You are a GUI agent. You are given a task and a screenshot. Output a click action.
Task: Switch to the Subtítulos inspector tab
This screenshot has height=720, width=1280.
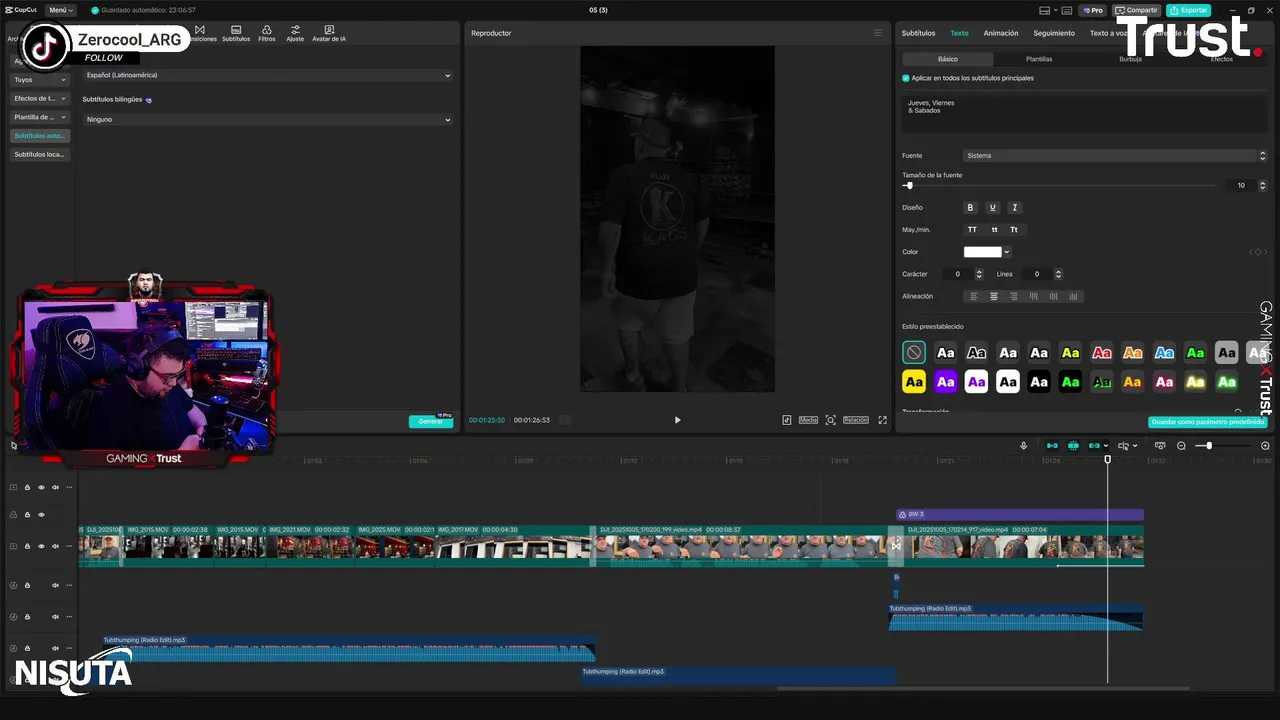tap(918, 33)
